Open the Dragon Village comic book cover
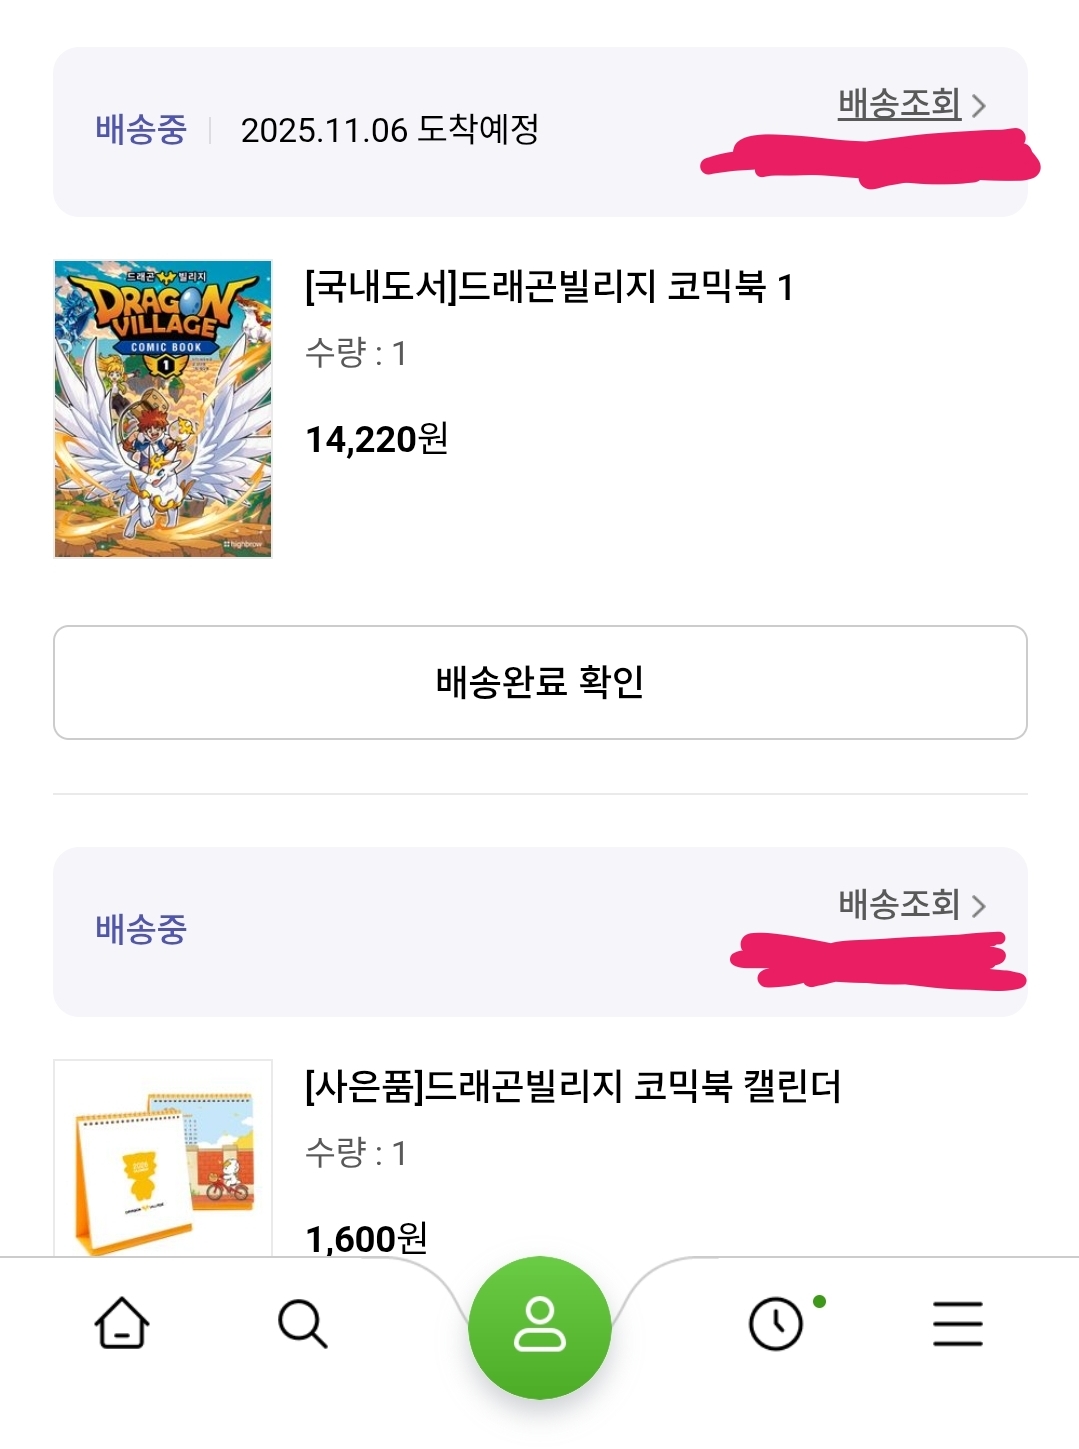This screenshot has width=1079, height=1449. click(163, 409)
